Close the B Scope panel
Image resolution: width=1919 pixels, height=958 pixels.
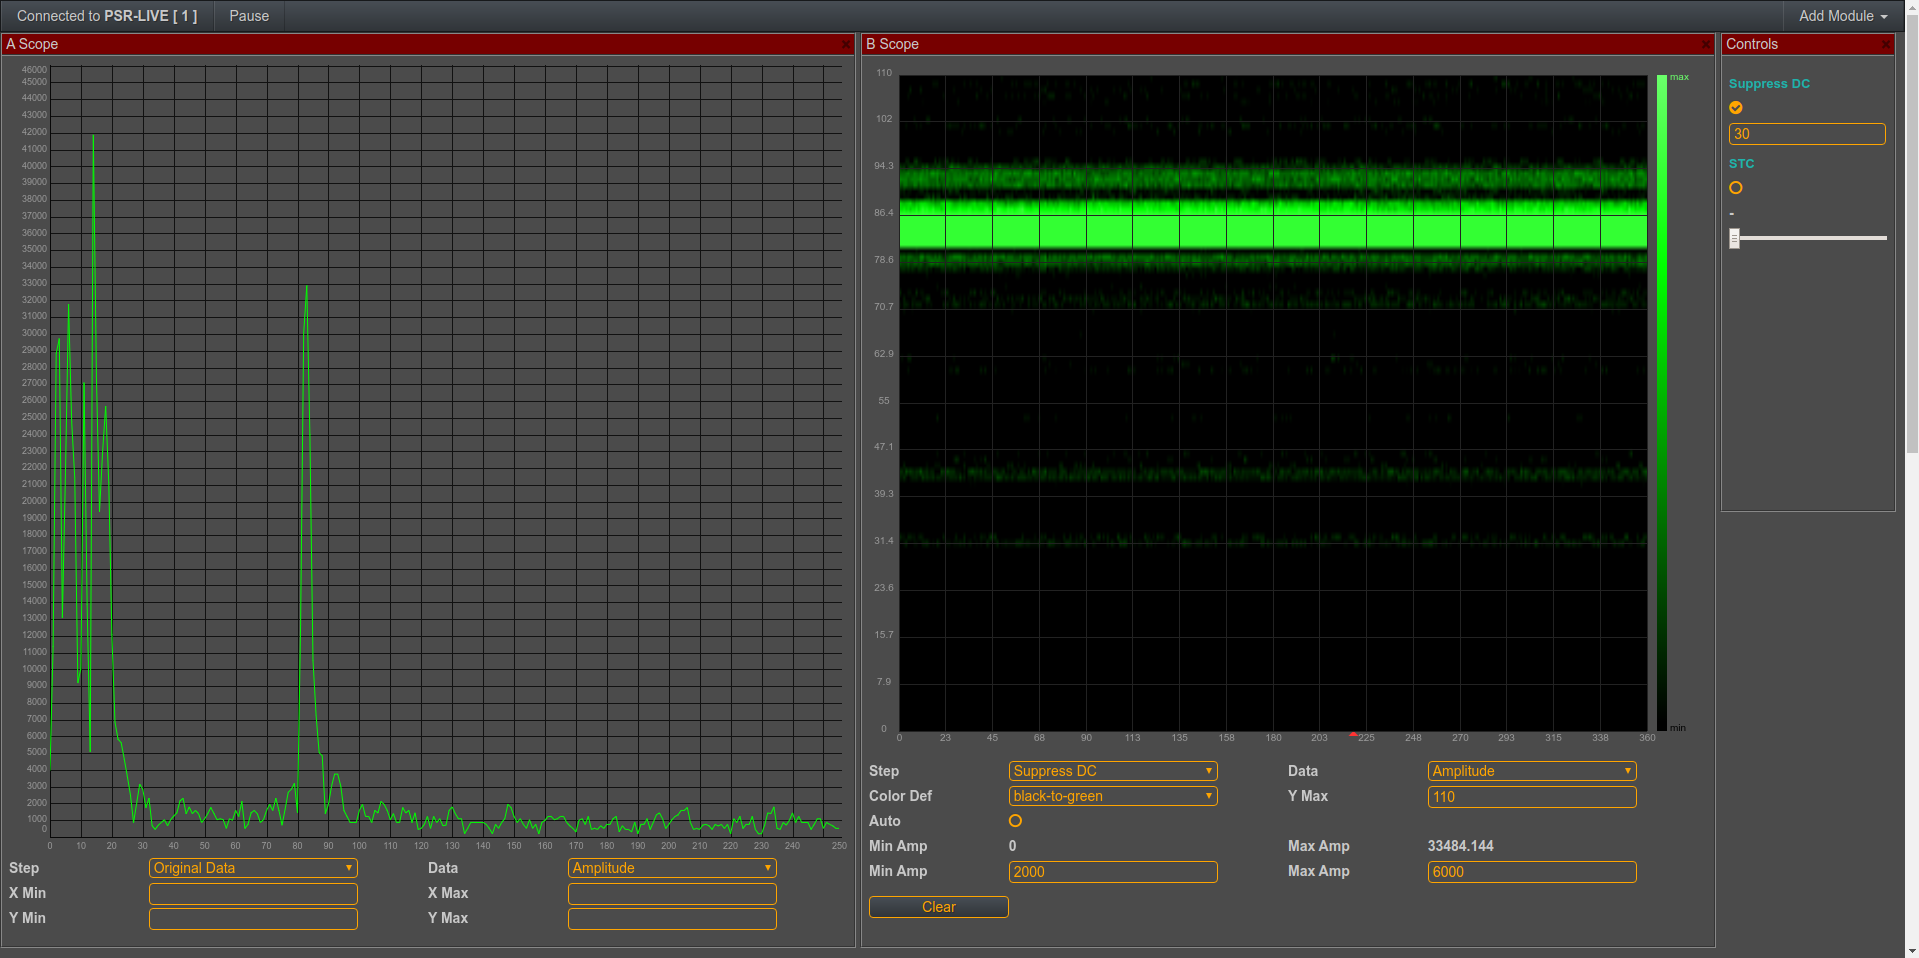point(1706,45)
